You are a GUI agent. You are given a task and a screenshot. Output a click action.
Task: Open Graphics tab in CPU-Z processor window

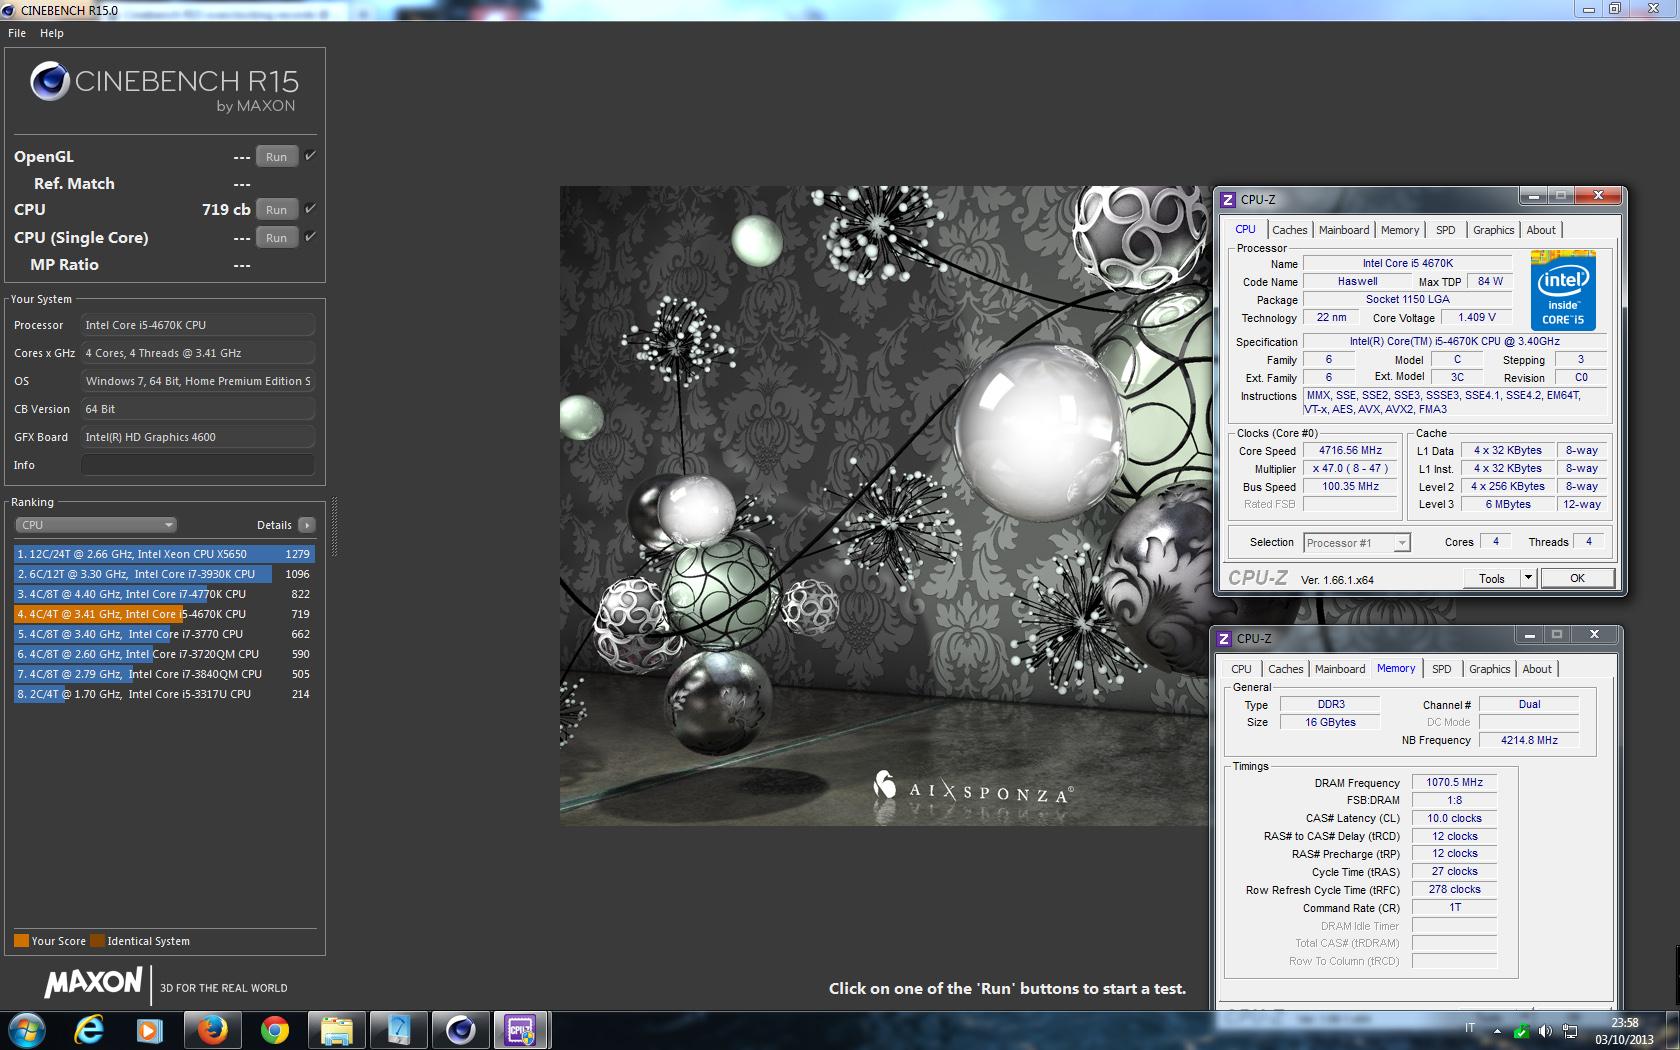pyautogui.click(x=1494, y=230)
